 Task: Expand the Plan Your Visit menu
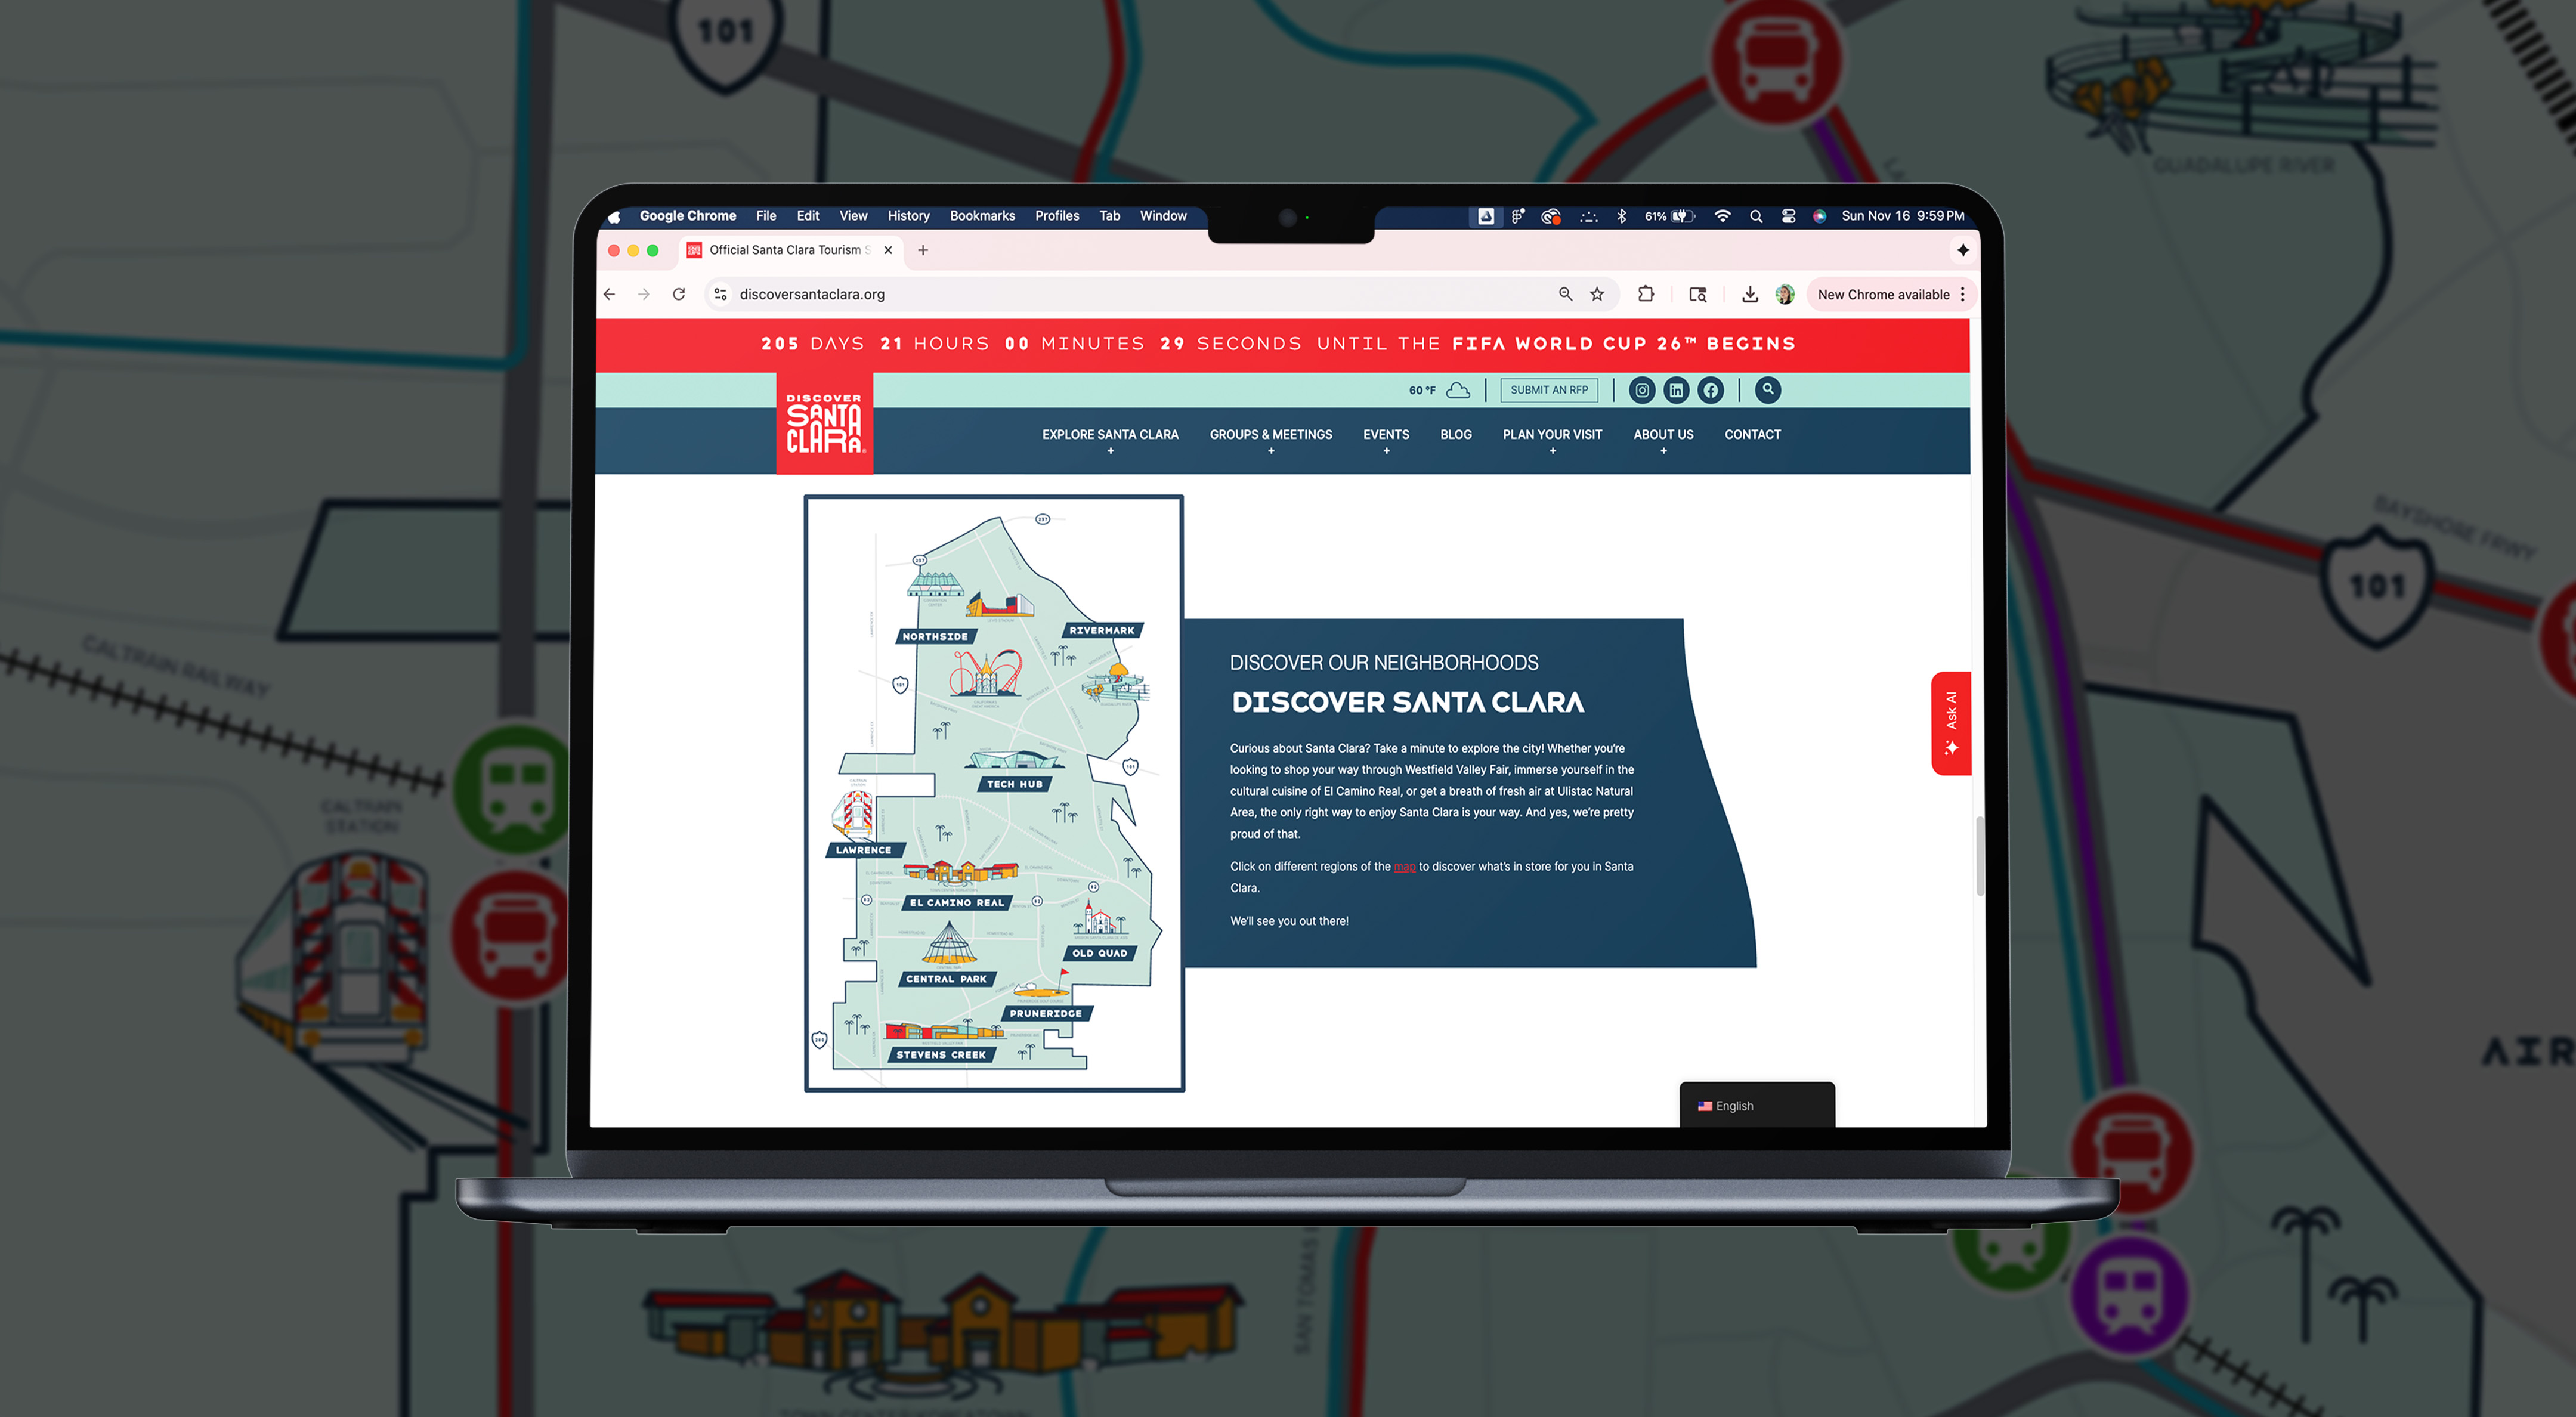1552,435
